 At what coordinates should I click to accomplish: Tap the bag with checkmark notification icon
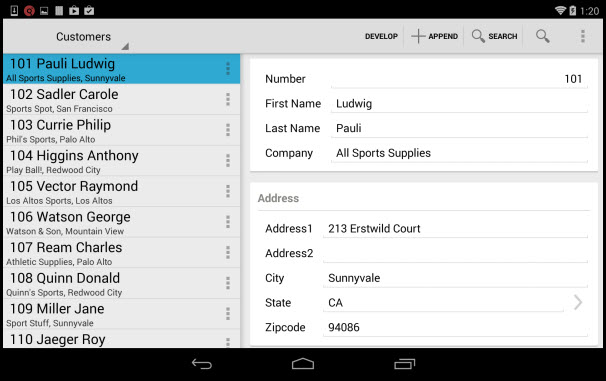pyautogui.click(x=89, y=10)
